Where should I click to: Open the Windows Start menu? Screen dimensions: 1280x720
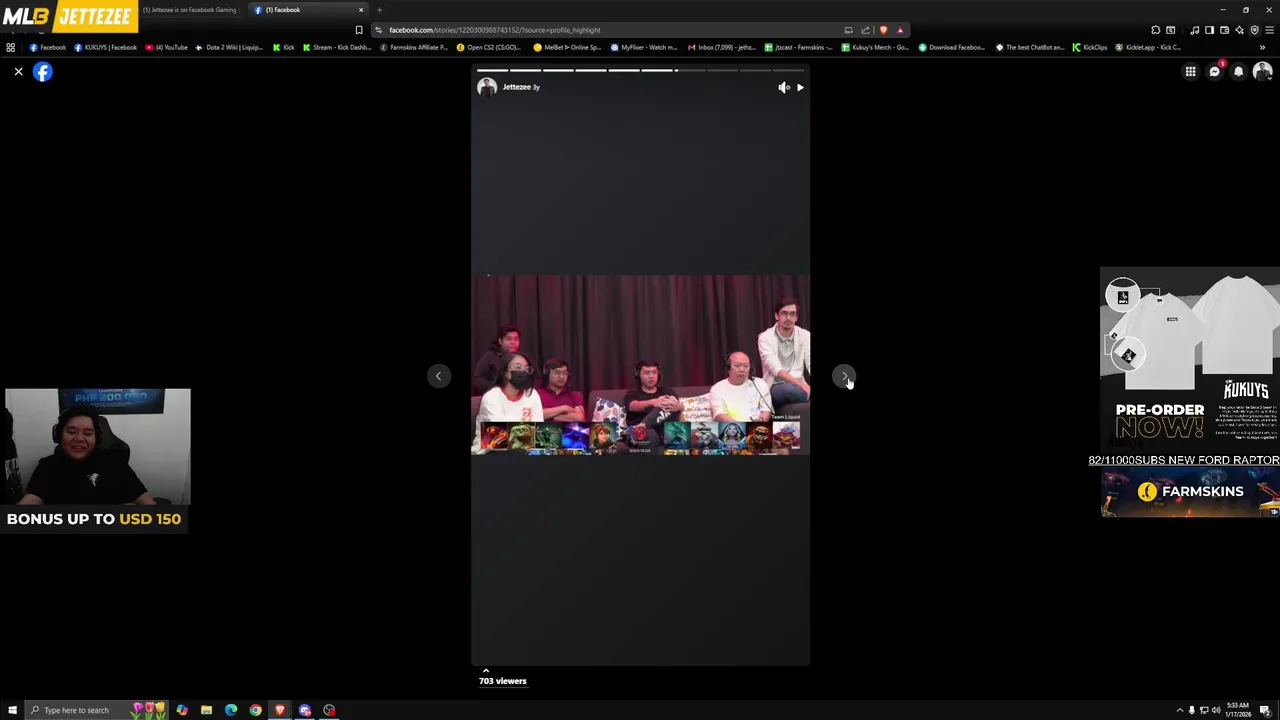[x=12, y=710]
